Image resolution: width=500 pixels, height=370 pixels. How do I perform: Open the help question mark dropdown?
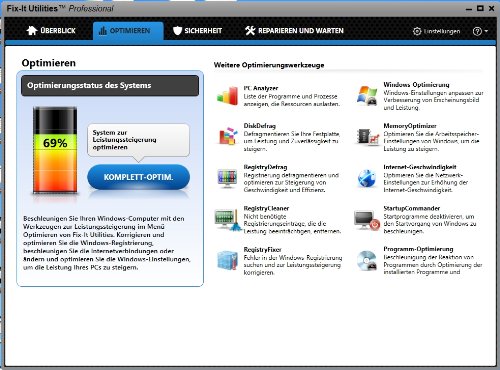pyautogui.click(x=480, y=31)
